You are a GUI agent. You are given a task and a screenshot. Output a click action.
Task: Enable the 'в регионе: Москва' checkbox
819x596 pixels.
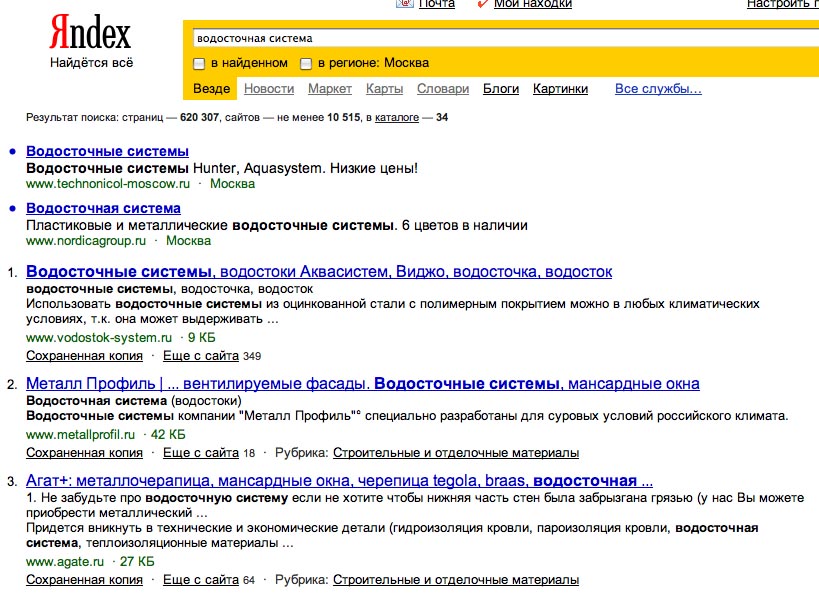(305, 62)
